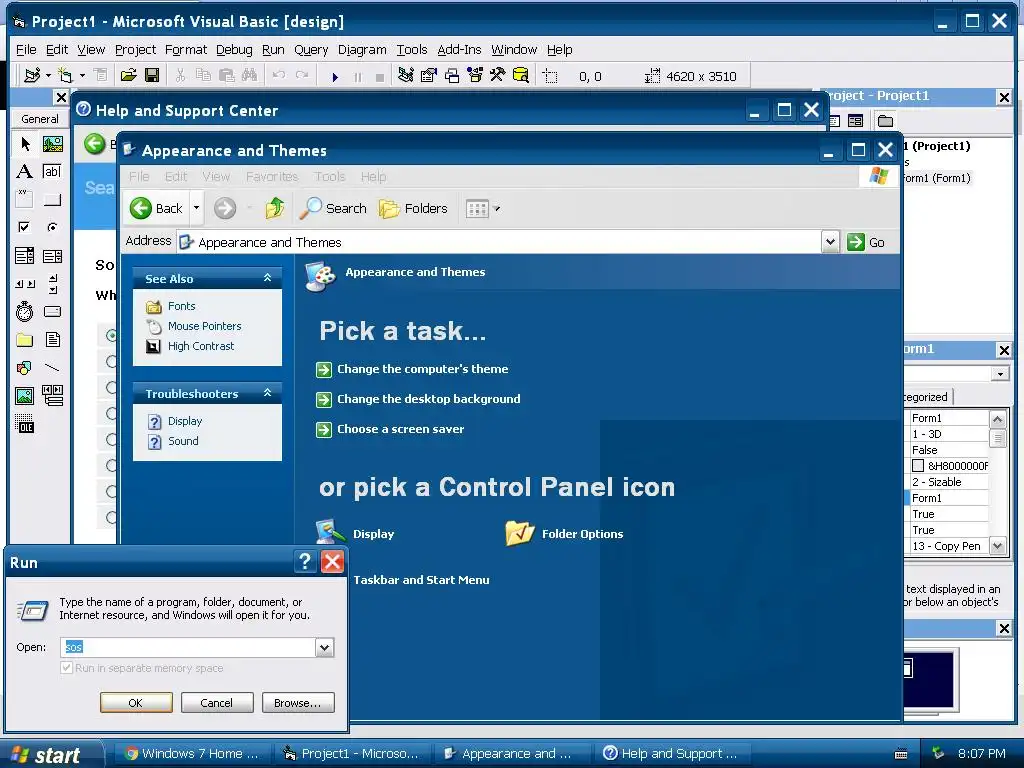Image resolution: width=1024 pixels, height=768 pixels.
Task: Click the Start run arrow in VB toolbar
Action: point(335,76)
